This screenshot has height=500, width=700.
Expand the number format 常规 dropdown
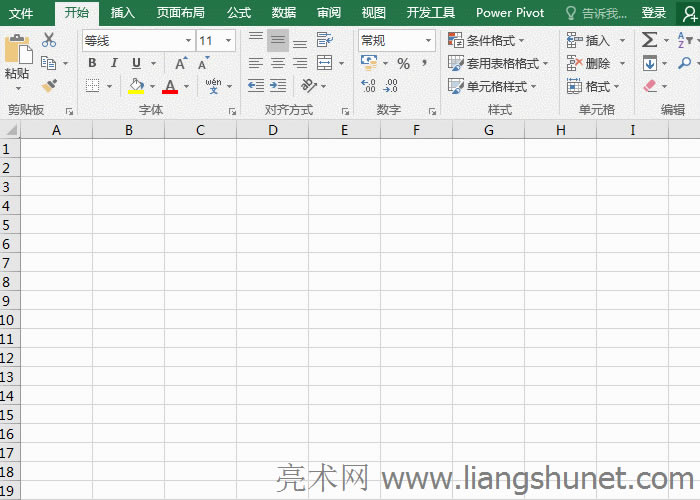[x=428, y=41]
